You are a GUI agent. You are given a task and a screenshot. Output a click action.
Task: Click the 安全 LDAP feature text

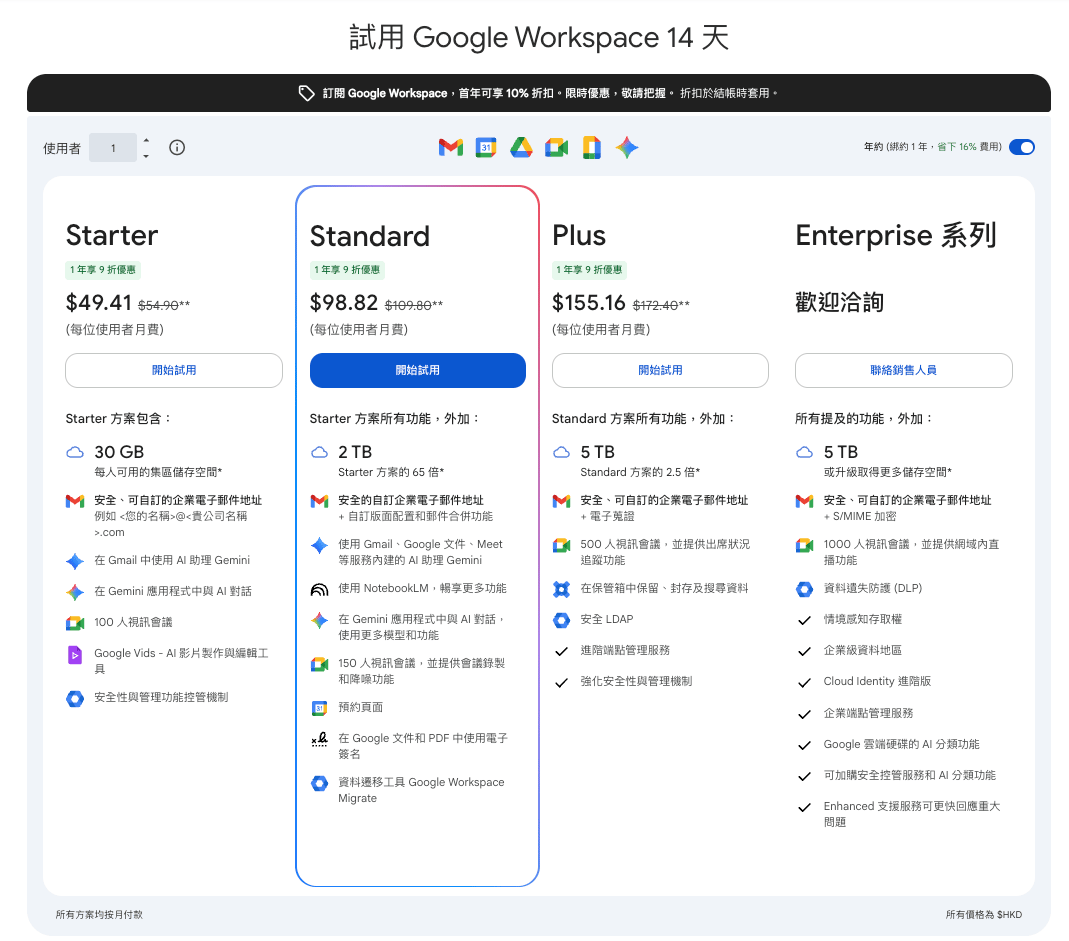point(607,619)
